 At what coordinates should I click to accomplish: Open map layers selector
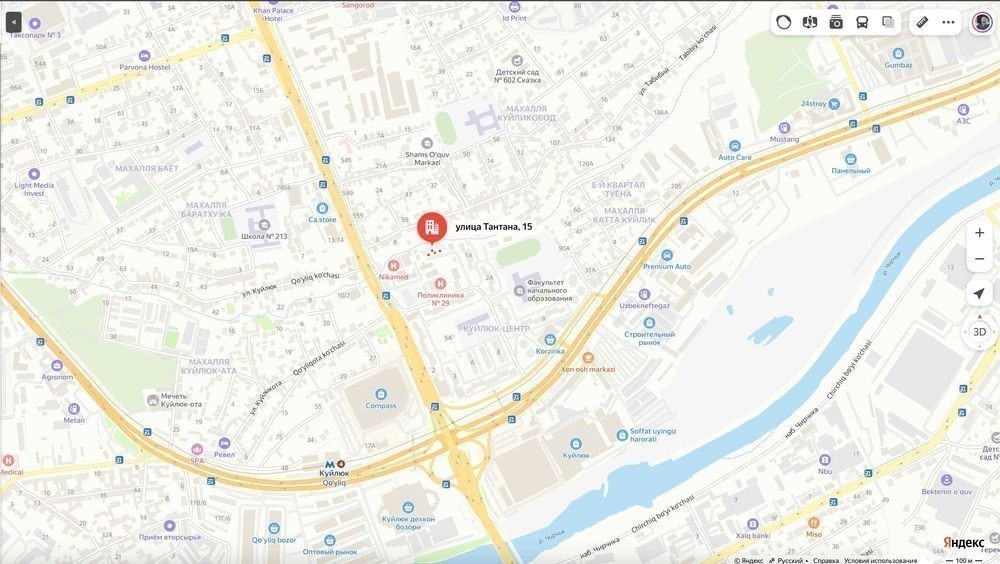[x=888, y=22]
